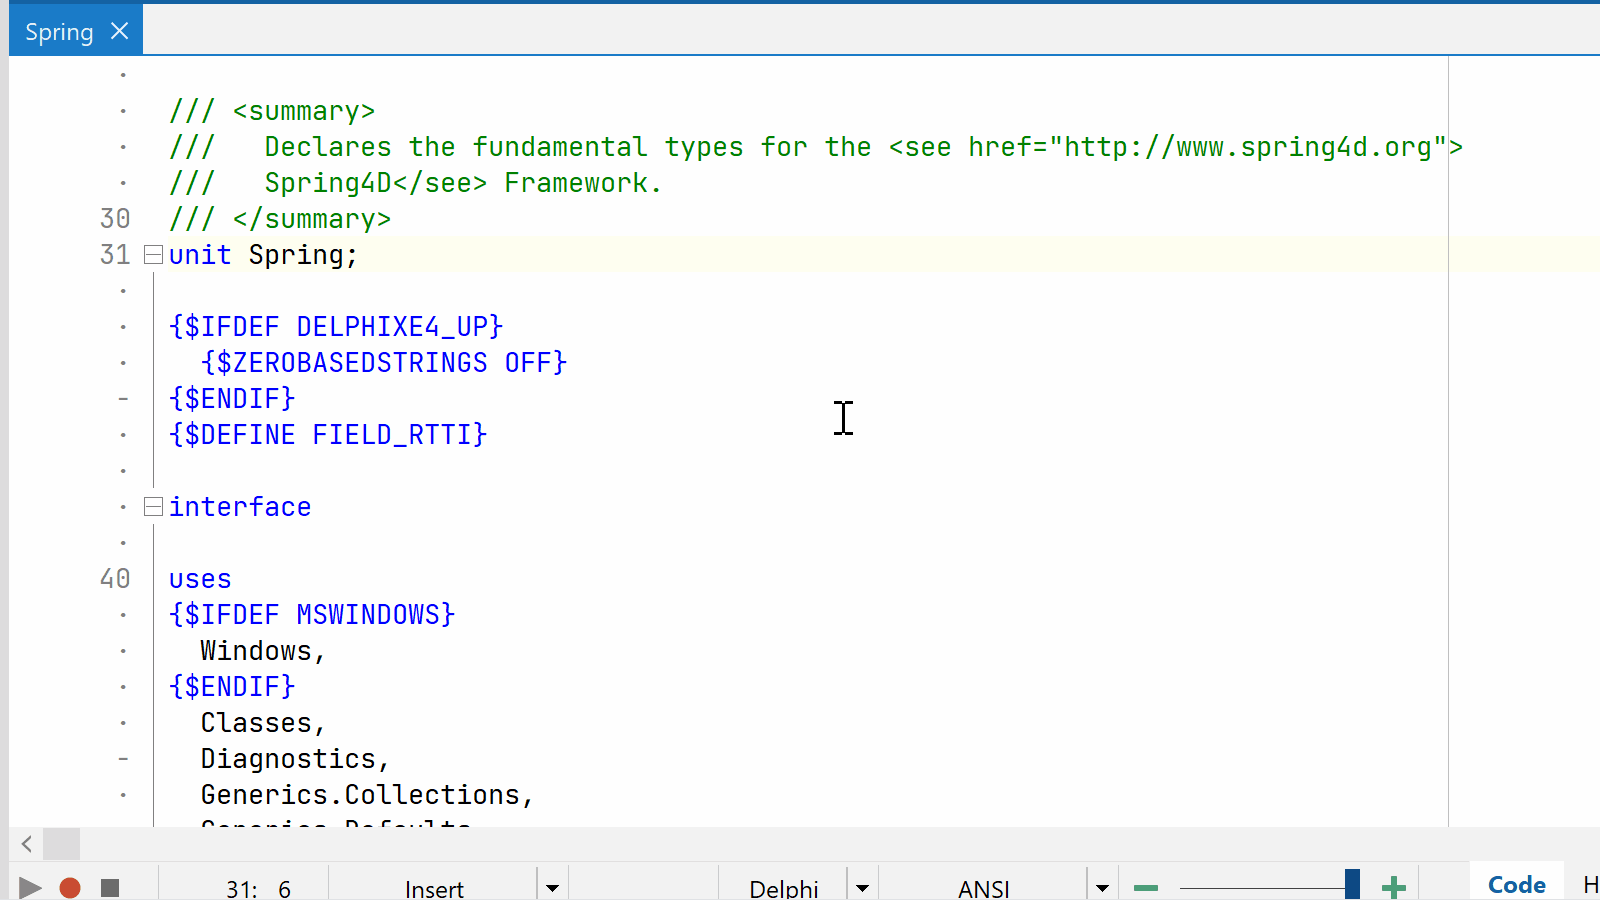Collapse the unit Spring fold marker
1600x900 pixels.
coord(153,255)
